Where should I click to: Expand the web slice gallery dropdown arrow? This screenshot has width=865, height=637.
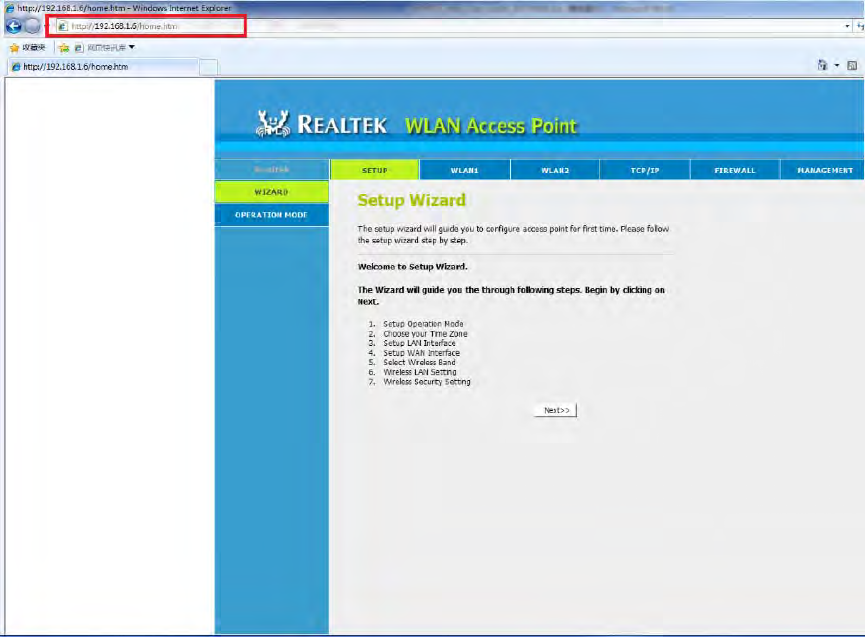pos(131,47)
